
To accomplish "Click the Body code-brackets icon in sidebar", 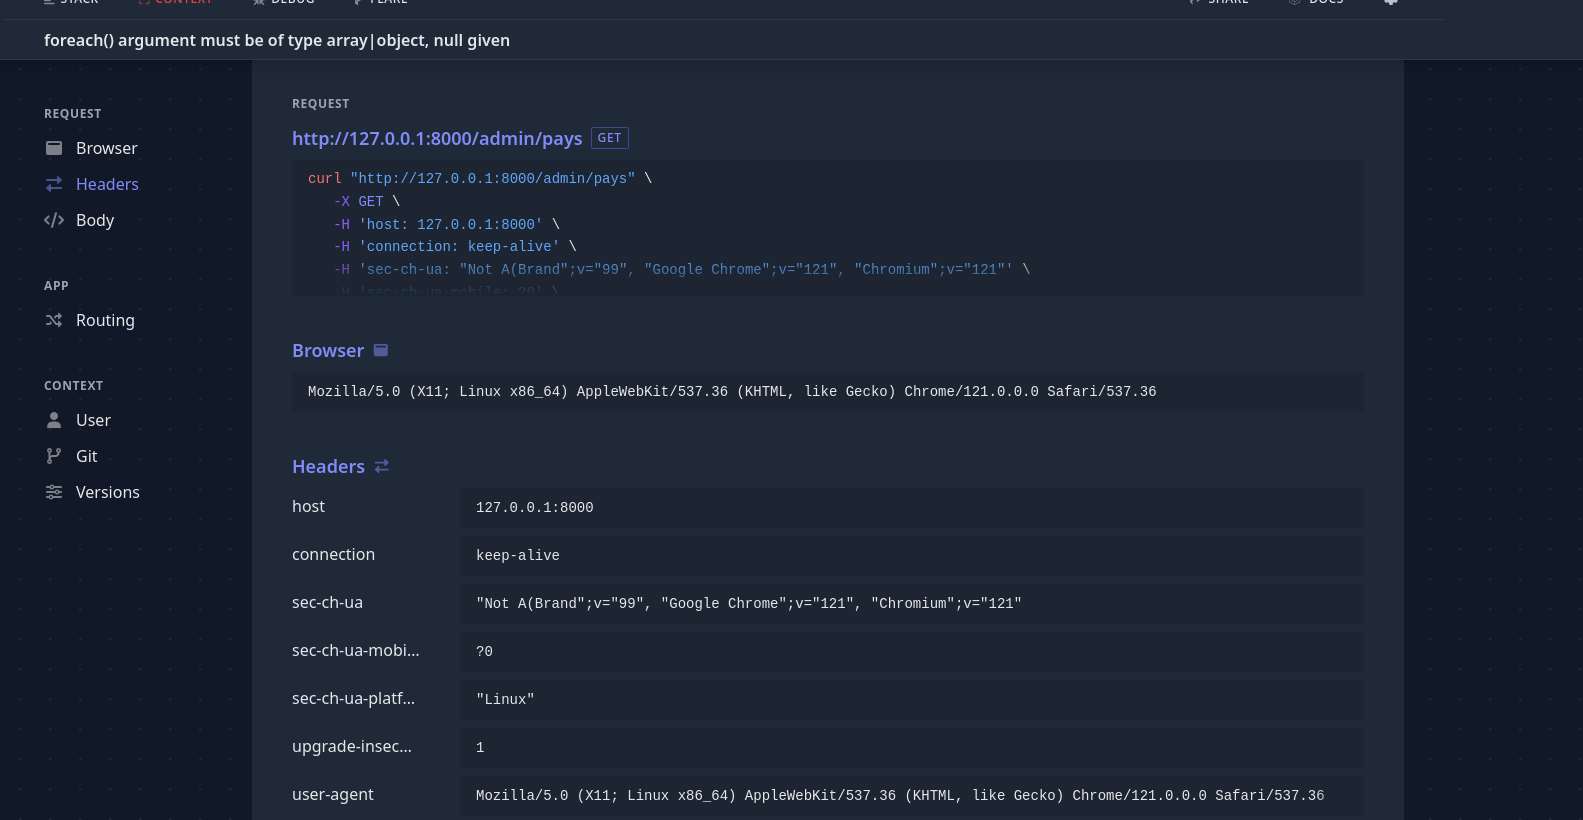I will pyautogui.click(x=54, y=220).
